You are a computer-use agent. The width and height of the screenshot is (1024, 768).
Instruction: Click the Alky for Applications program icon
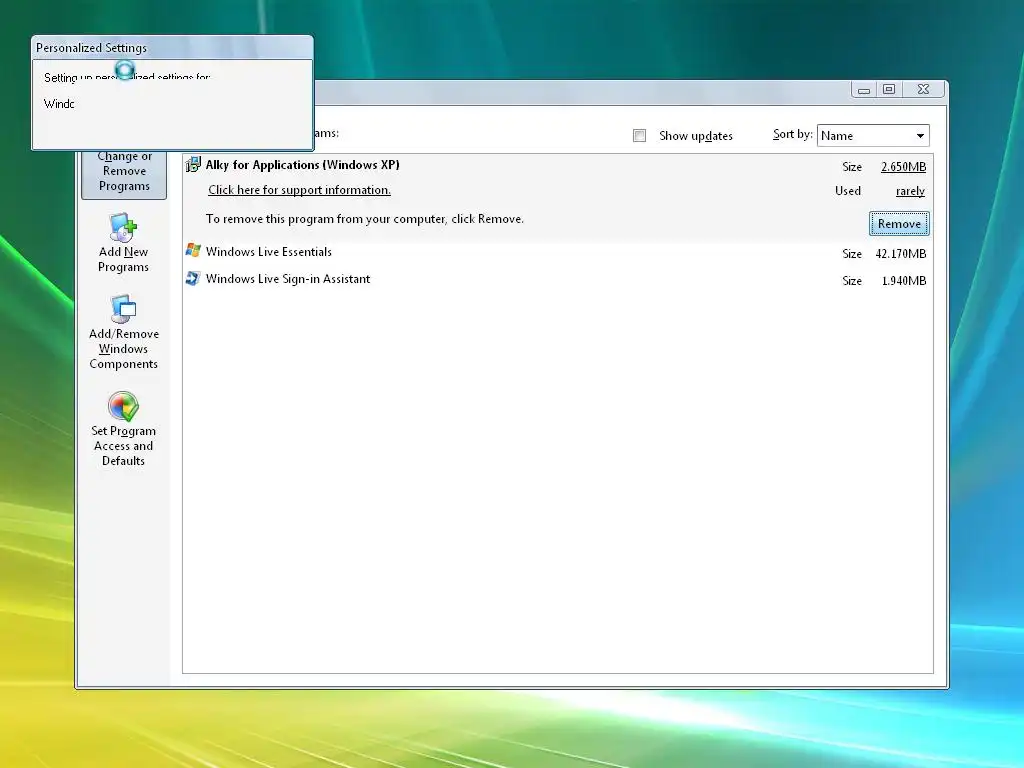click(193, 165)
